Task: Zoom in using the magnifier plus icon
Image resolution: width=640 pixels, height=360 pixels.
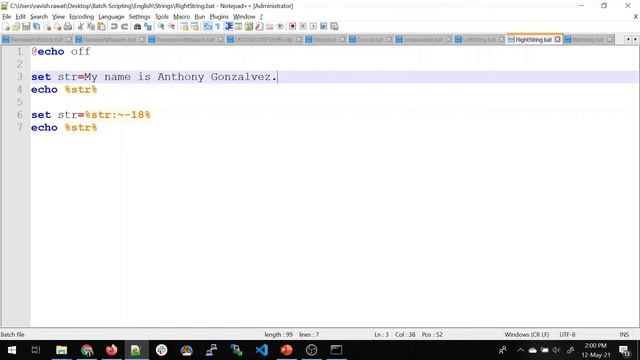Action: coord(161,27)
